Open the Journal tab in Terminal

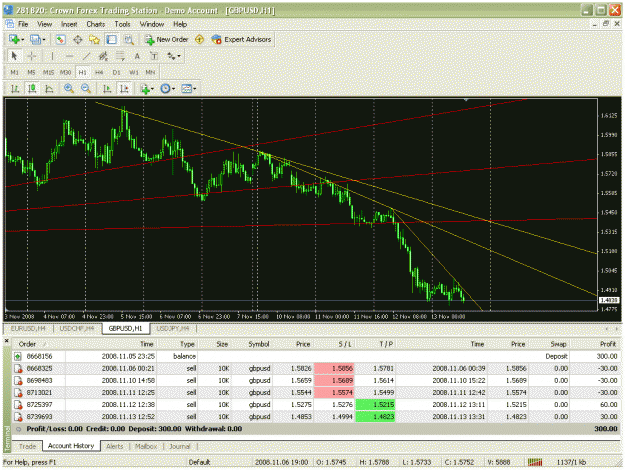[x=180, y=446]
